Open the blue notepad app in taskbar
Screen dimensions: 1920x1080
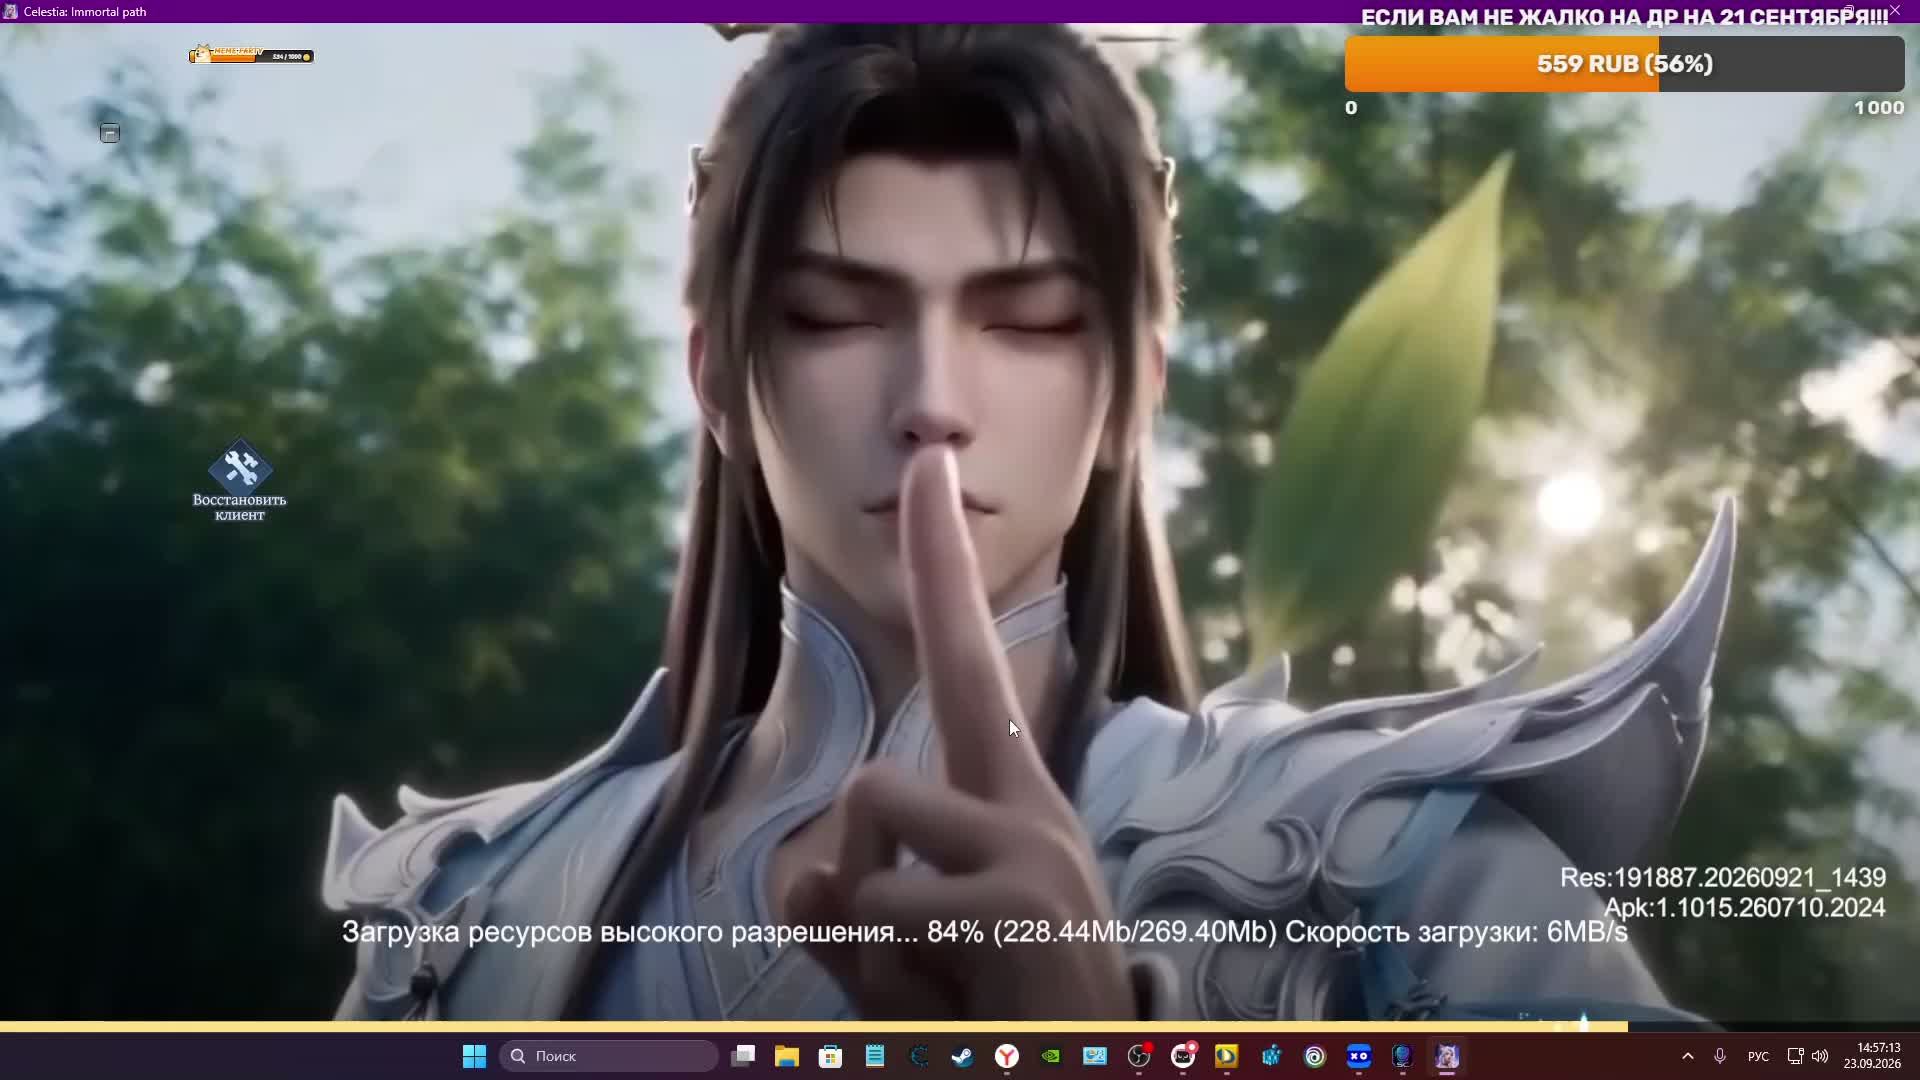[875, 1056]
